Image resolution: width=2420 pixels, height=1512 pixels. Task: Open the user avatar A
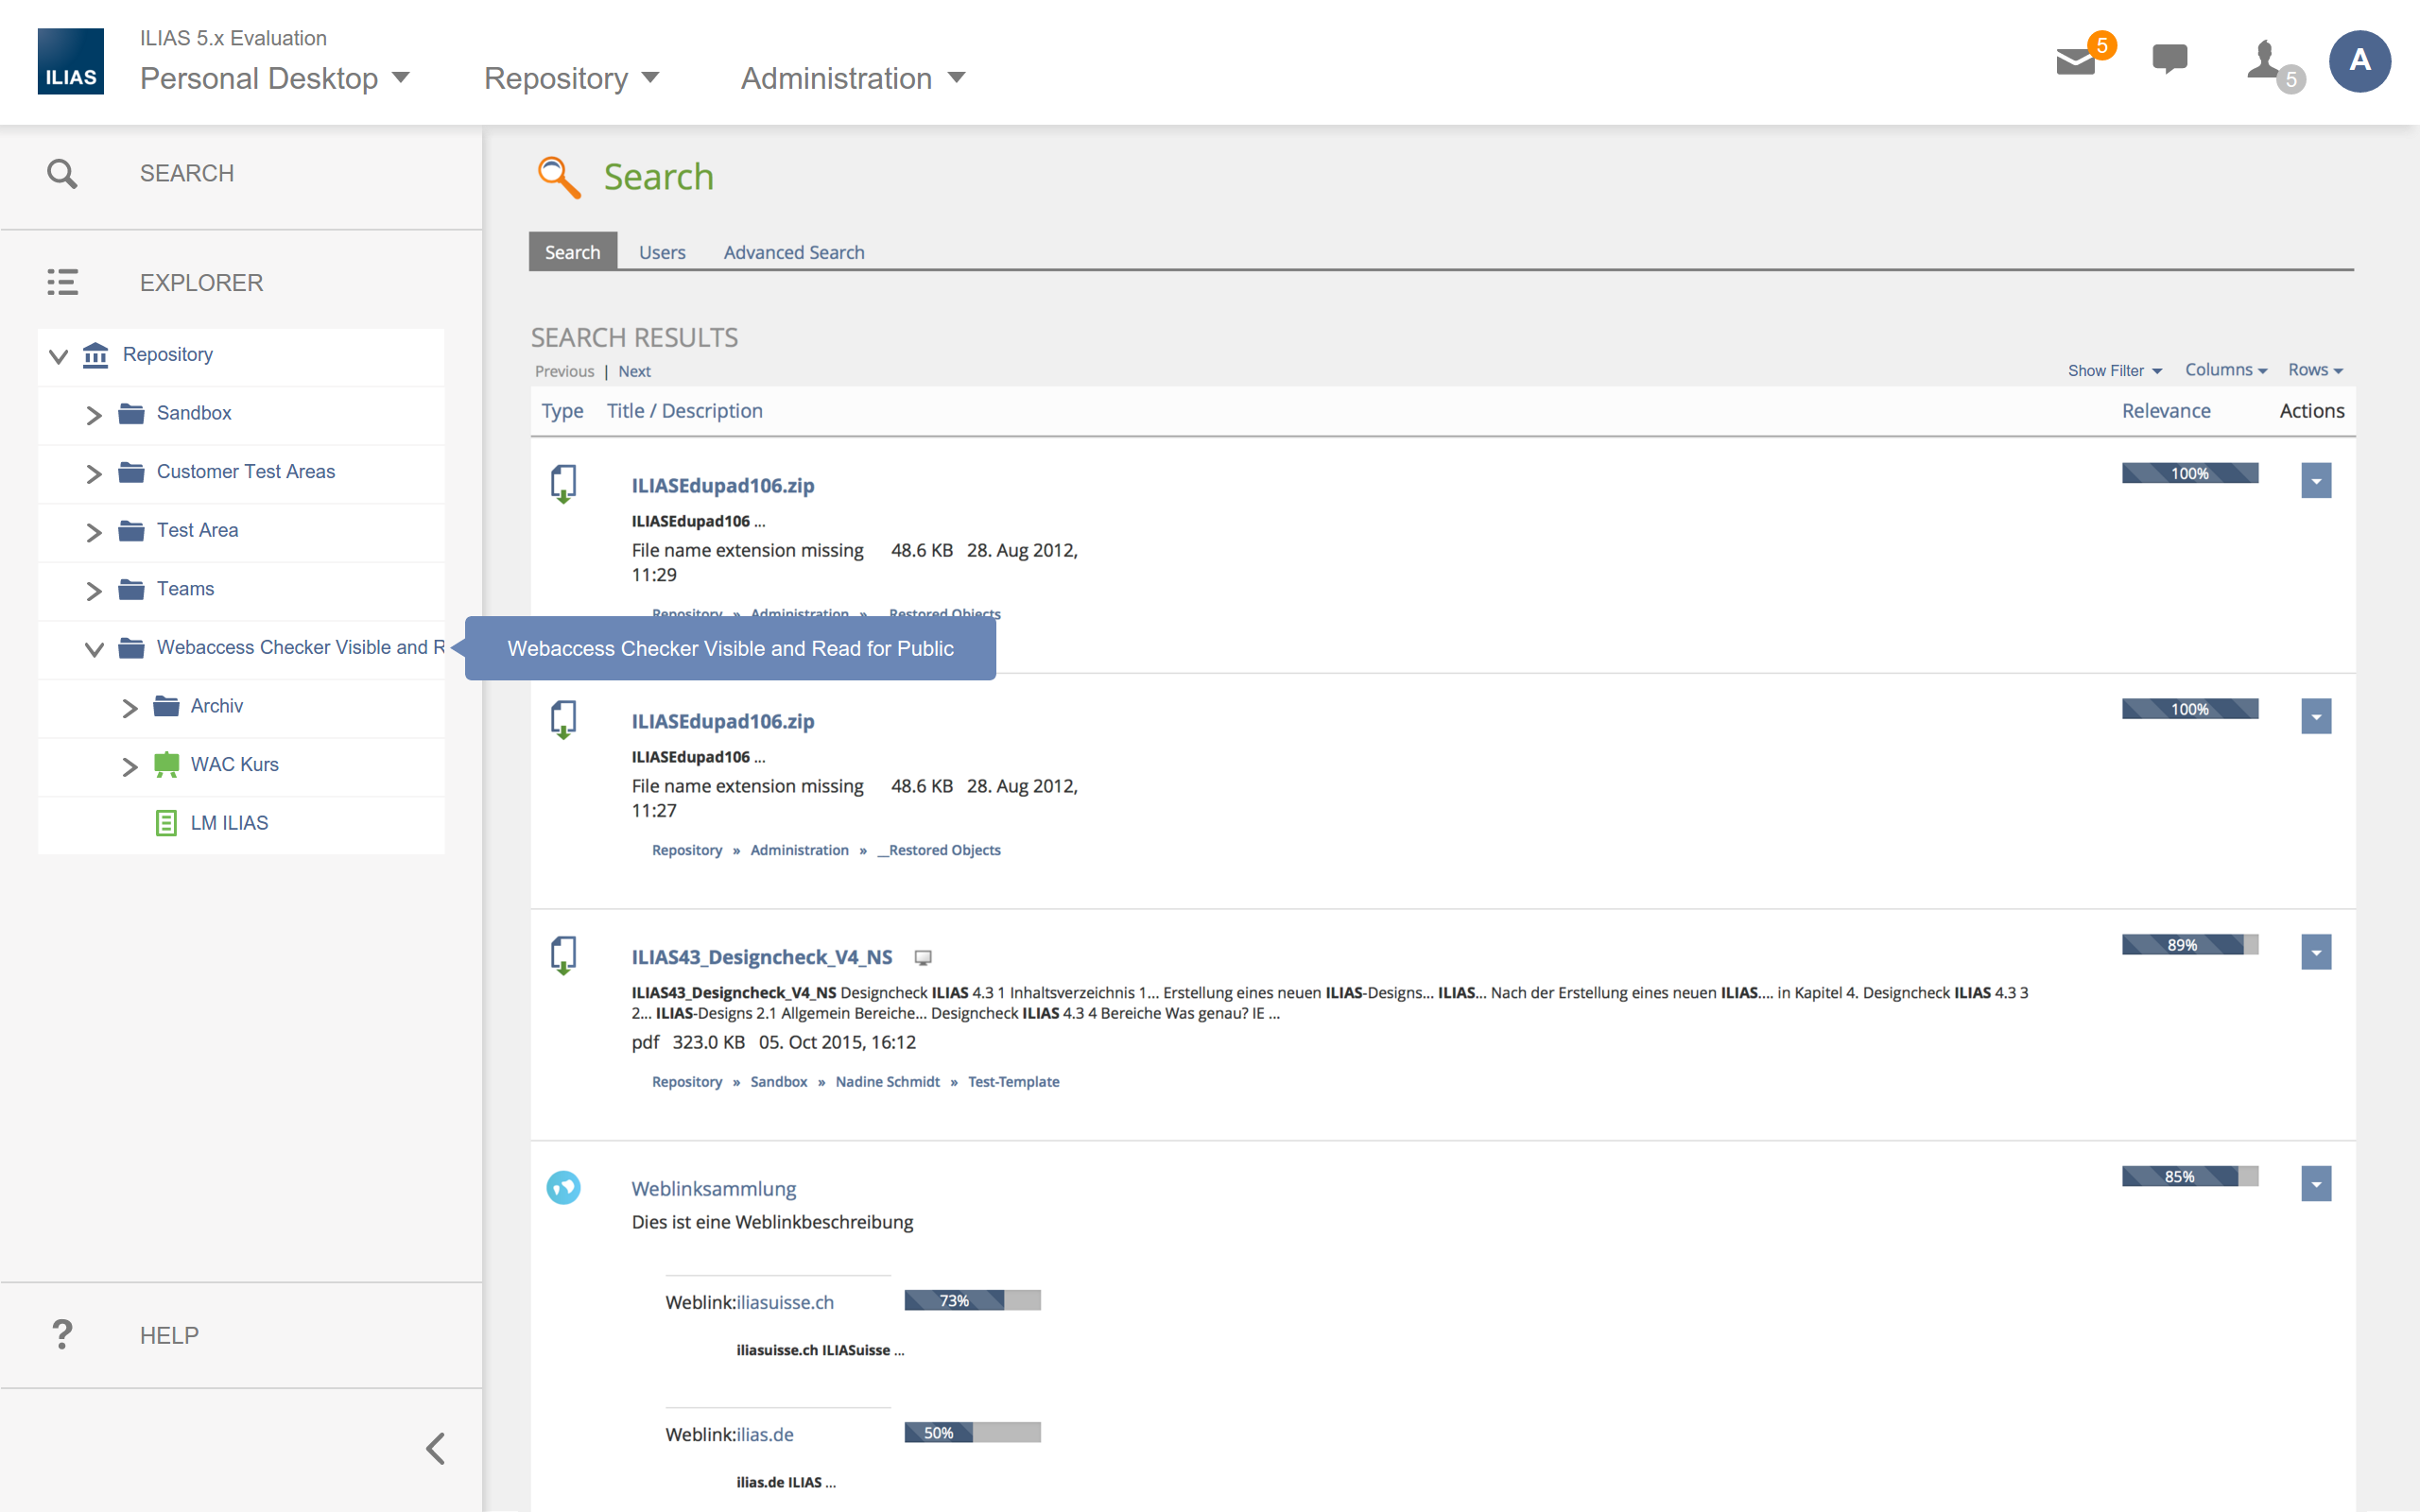(2359, 61)
